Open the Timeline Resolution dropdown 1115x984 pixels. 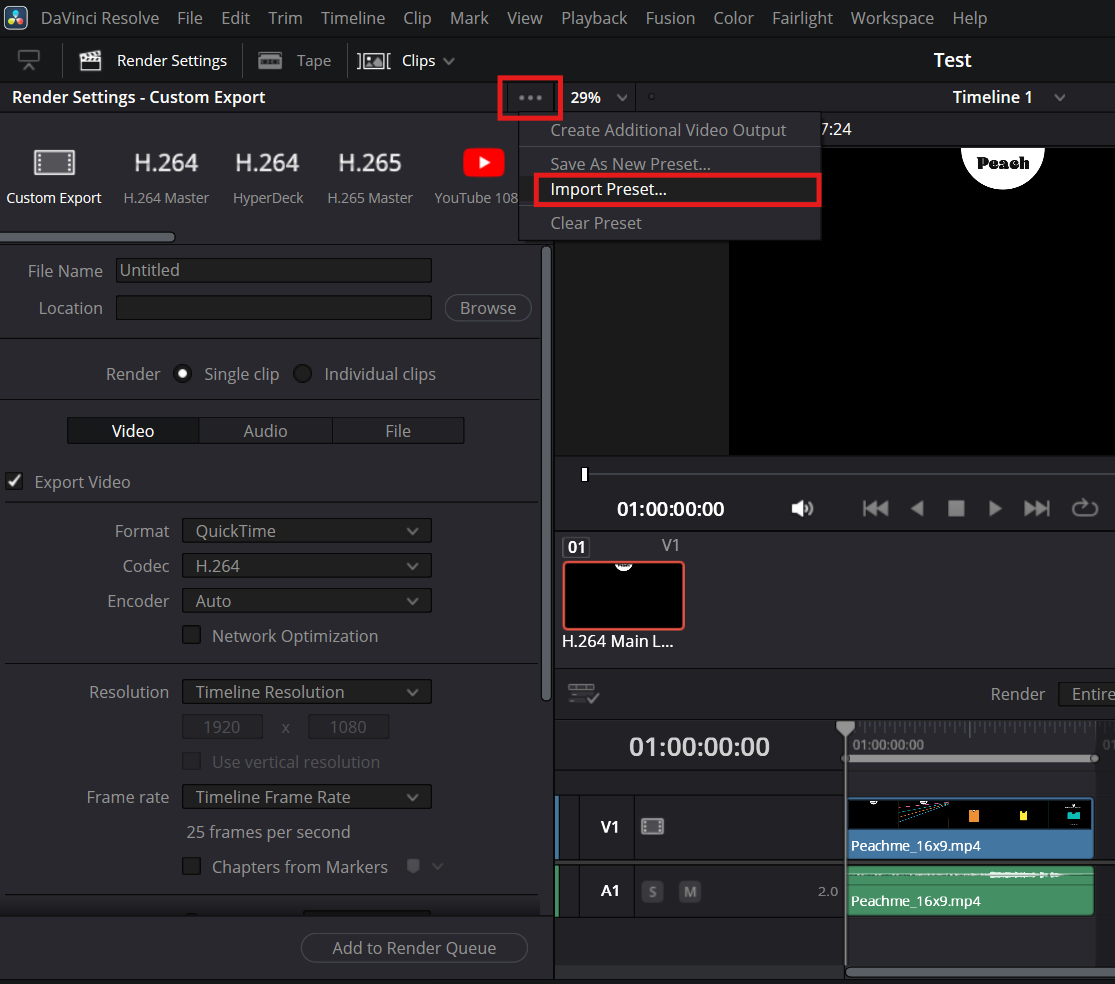click(306, 692)
